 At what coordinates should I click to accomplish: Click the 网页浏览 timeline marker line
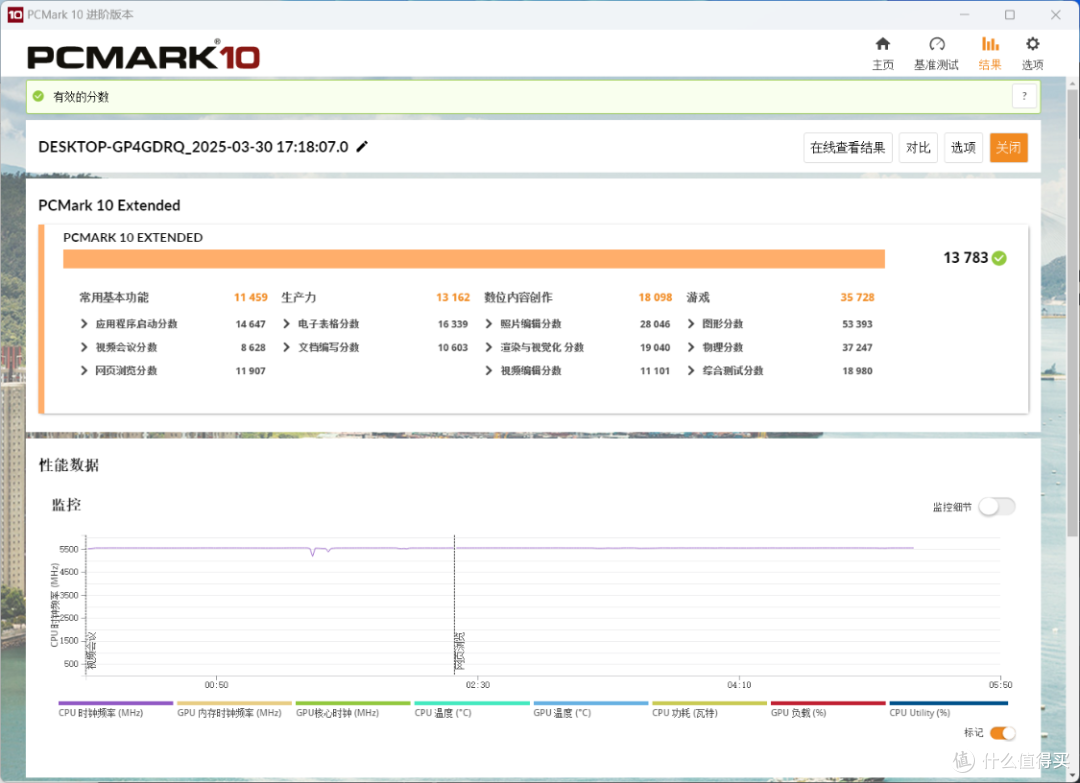point(455,606)
